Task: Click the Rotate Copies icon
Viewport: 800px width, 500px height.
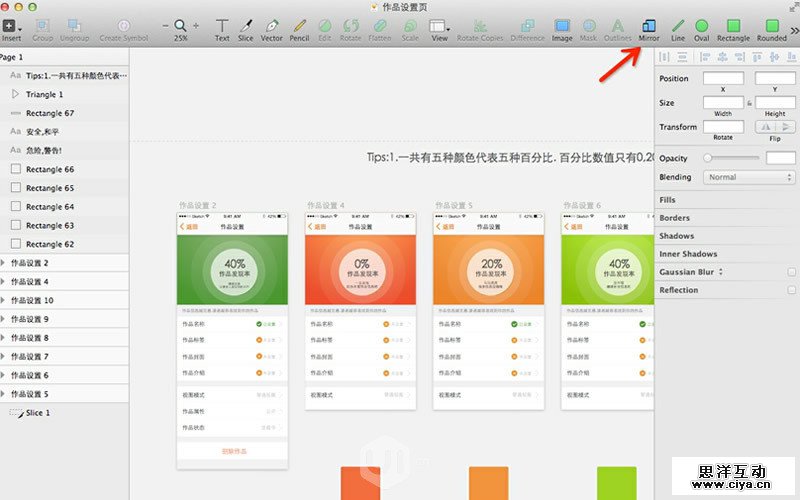Action: 480,26
